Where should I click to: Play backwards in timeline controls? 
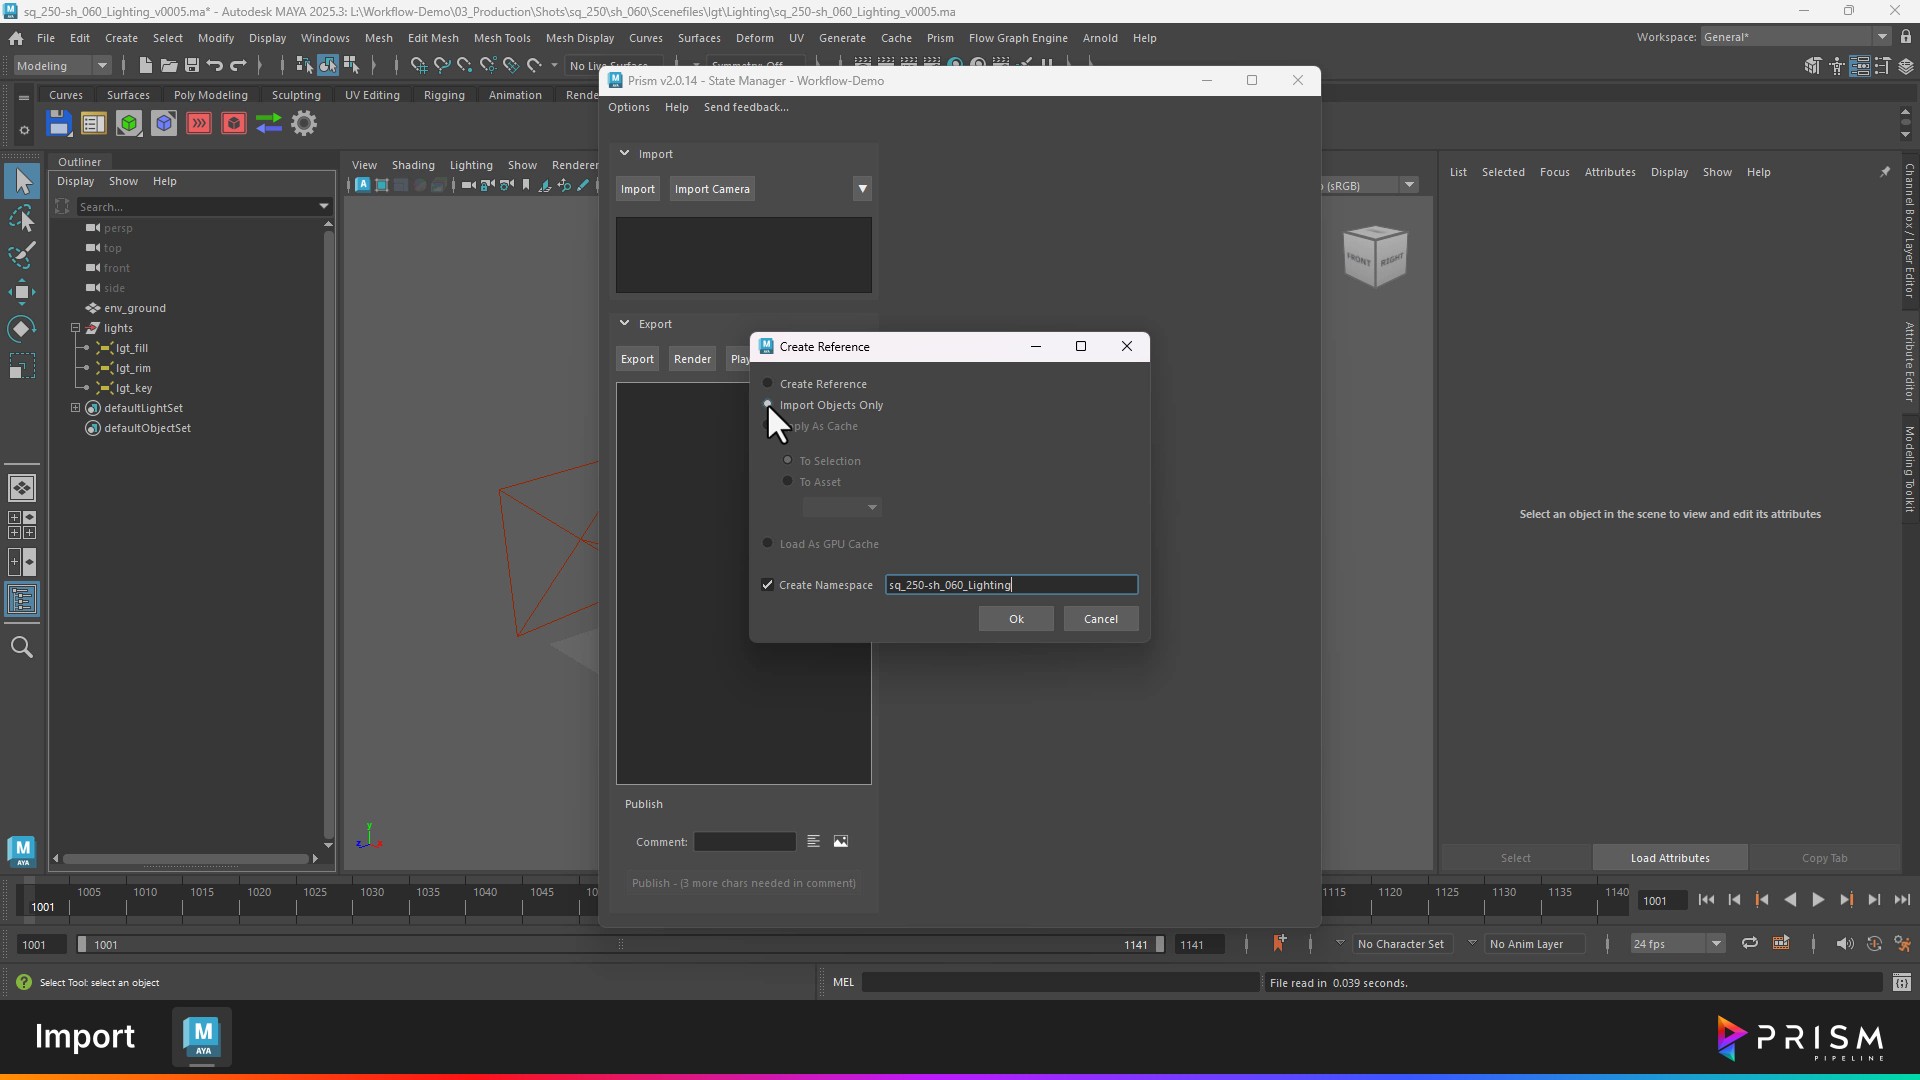(x=1790, y=900)
